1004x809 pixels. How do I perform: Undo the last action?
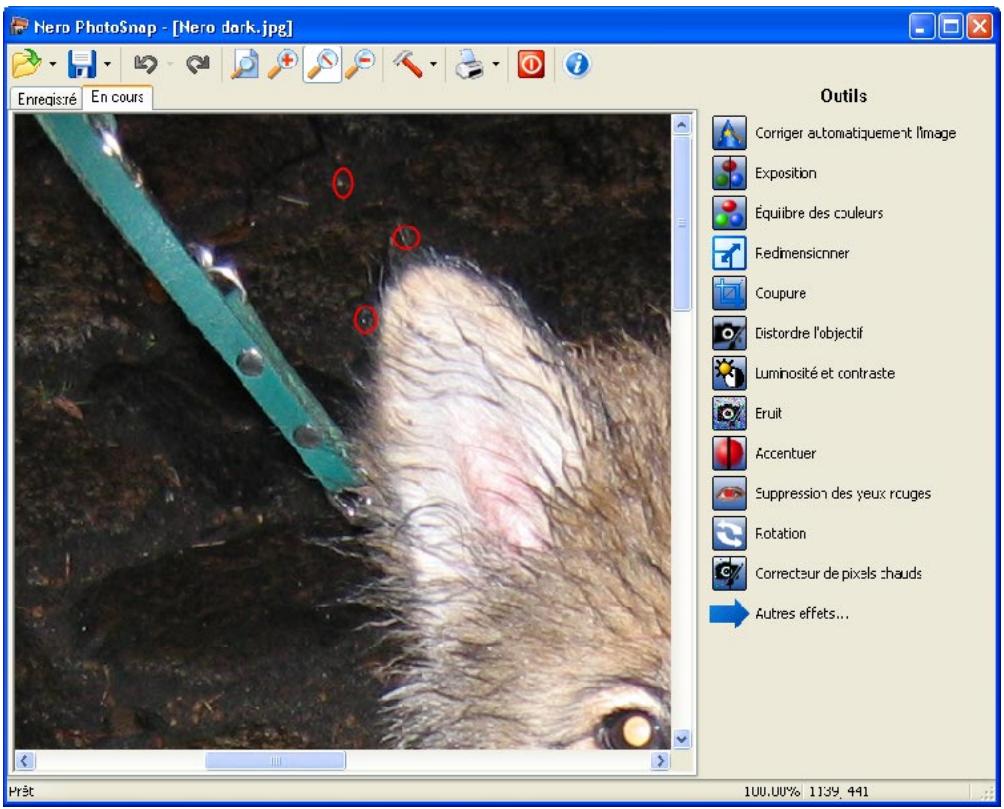tap(145, 64)
